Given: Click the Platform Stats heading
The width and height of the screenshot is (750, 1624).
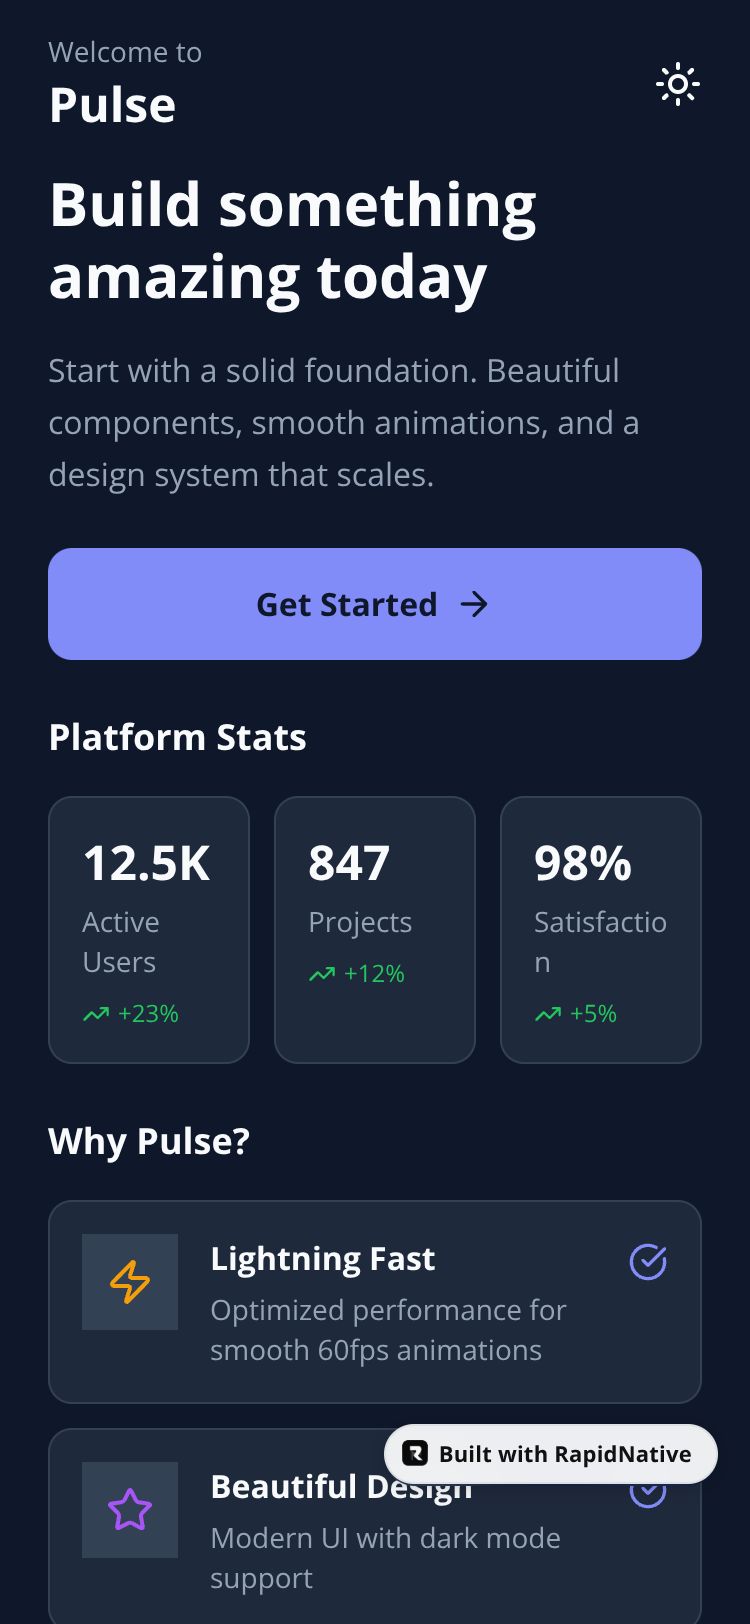Looking at the screenshot, I should click(177, 738).
